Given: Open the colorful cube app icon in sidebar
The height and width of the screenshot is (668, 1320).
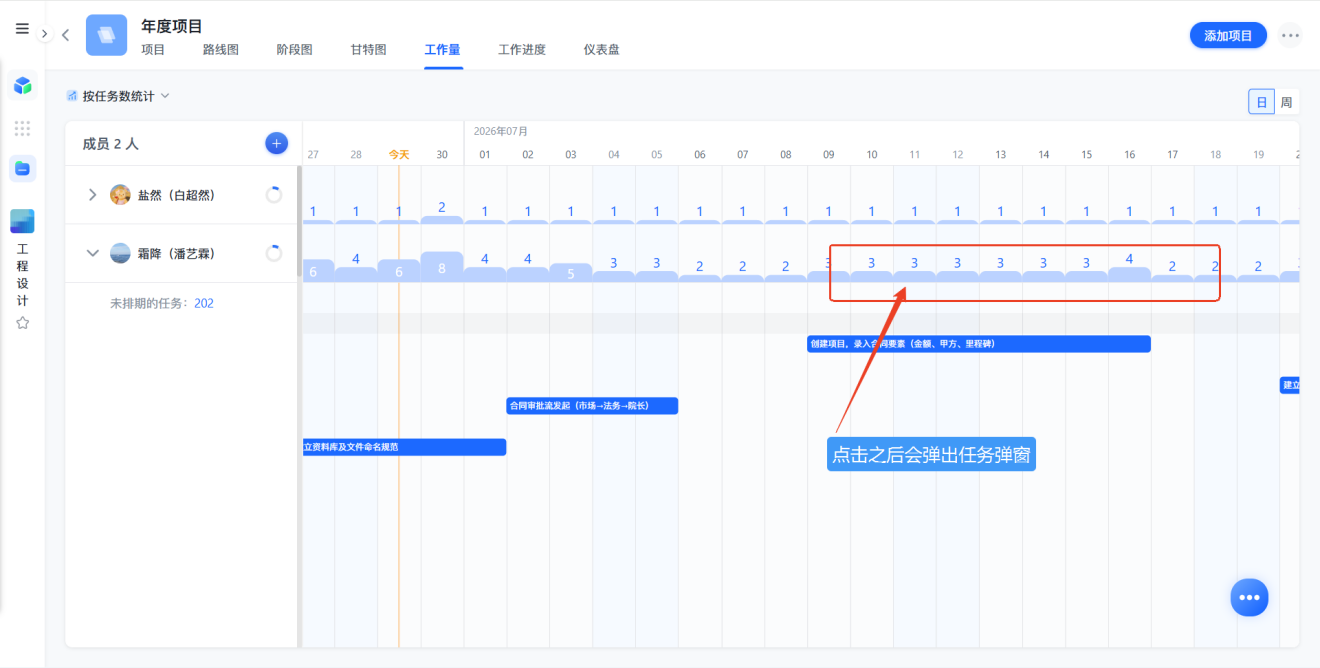Looking at the screenshot, I should [x=22, y=86].
